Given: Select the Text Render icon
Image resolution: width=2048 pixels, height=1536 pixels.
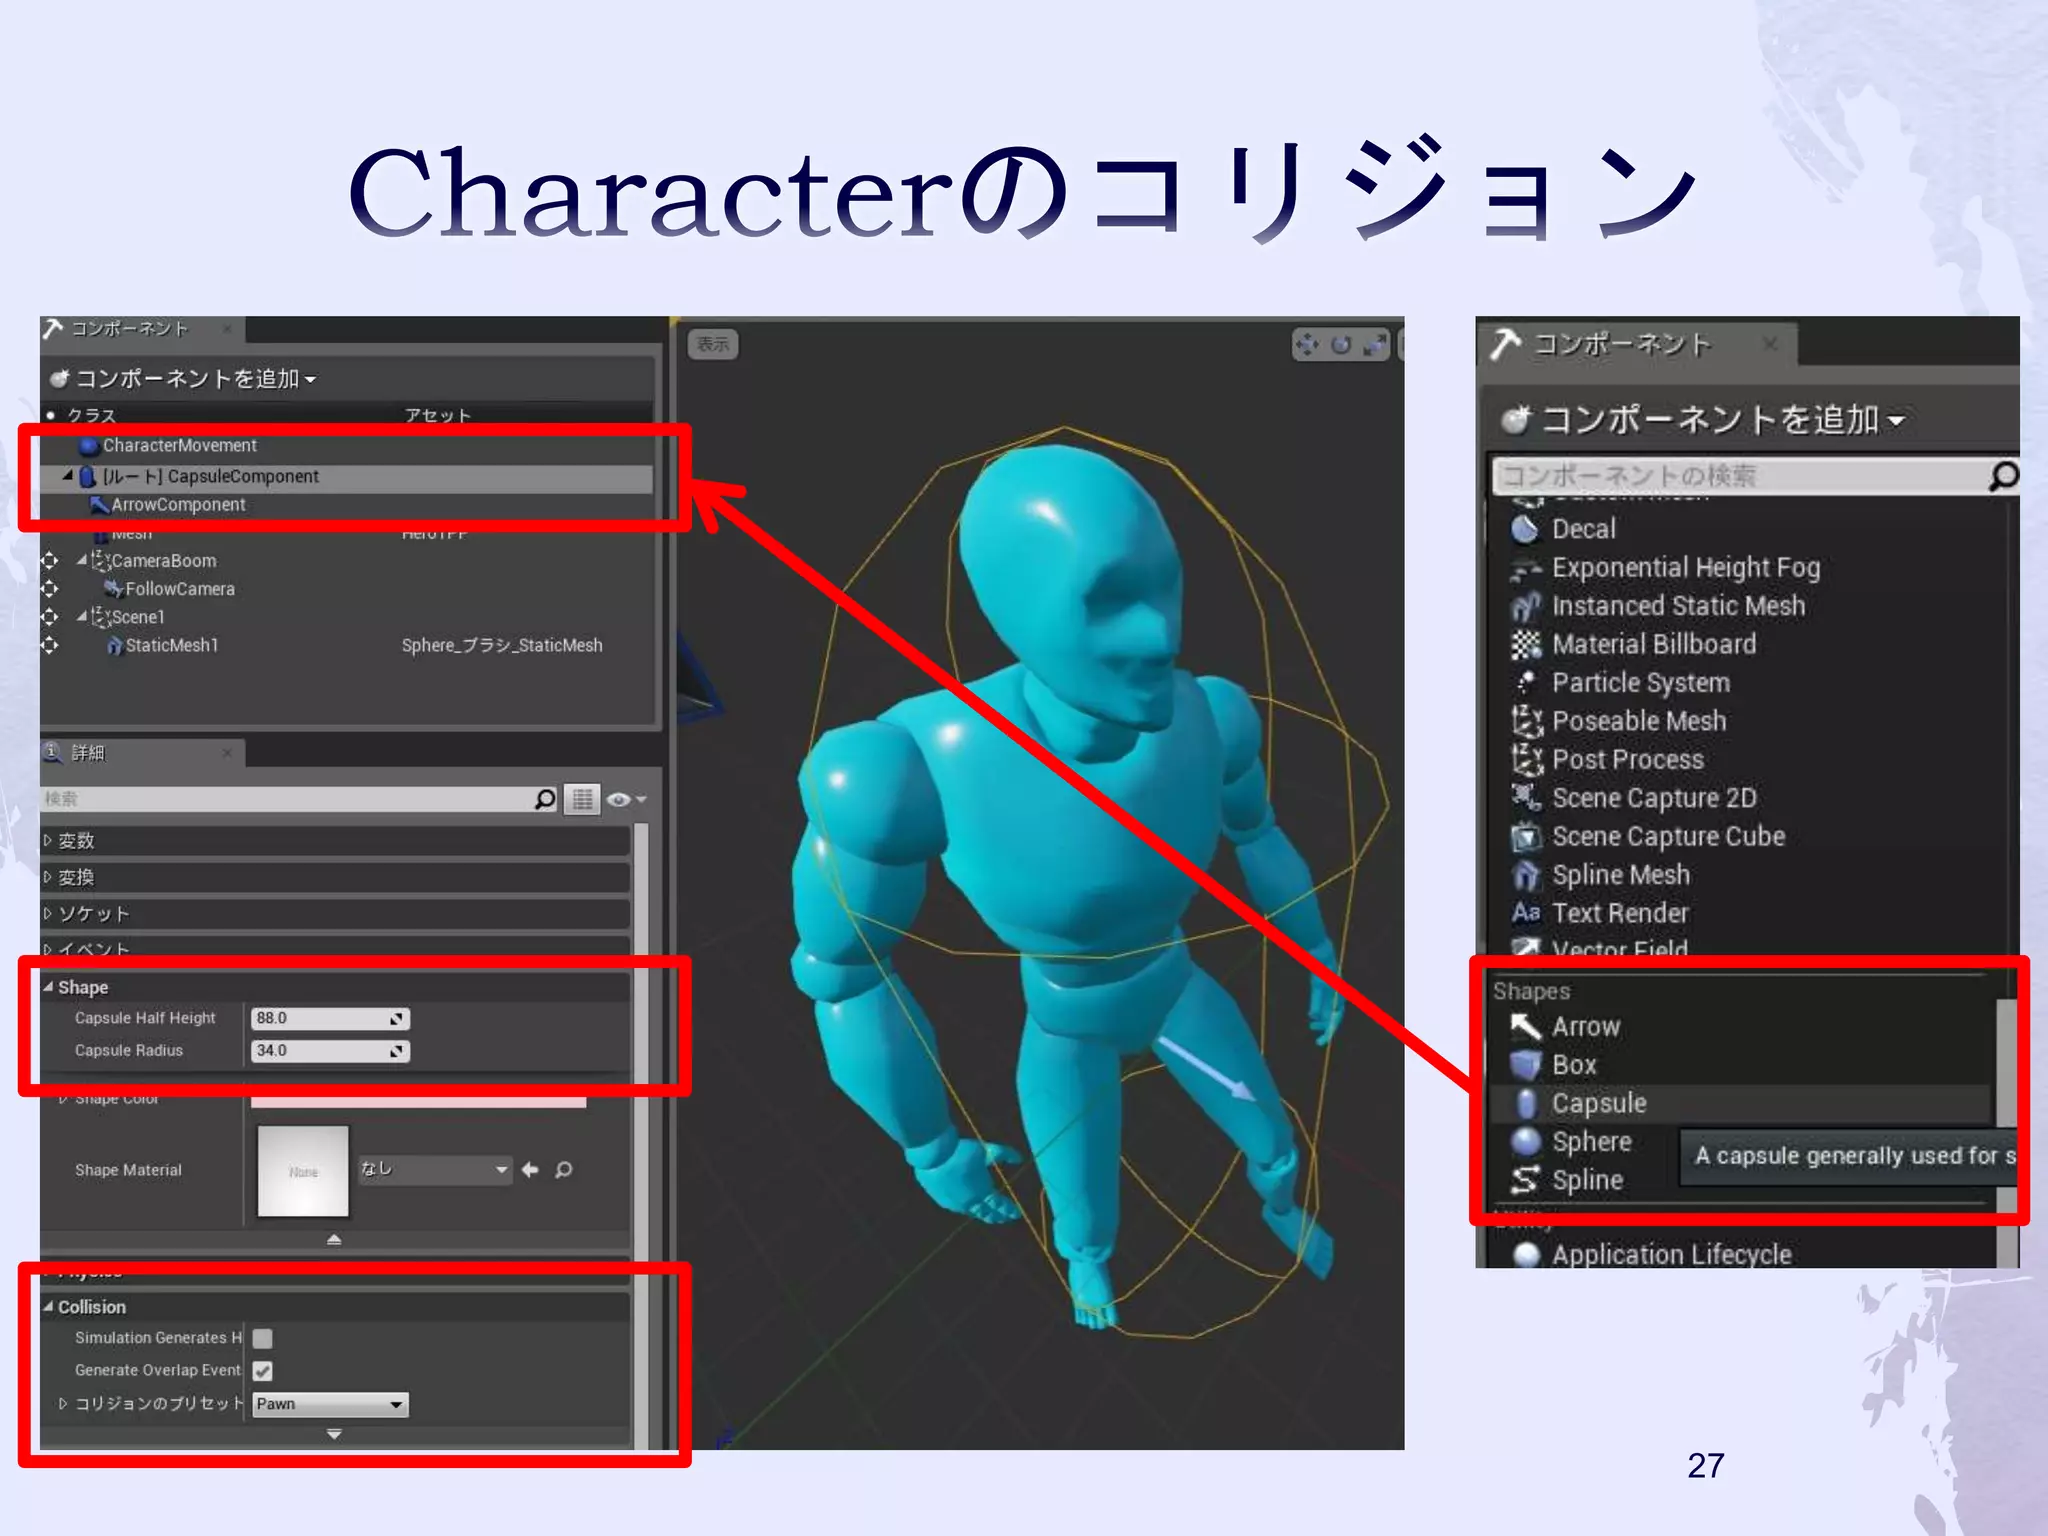Looking at the screenshot, I should pyautogui.click(x=1526, y=913).
